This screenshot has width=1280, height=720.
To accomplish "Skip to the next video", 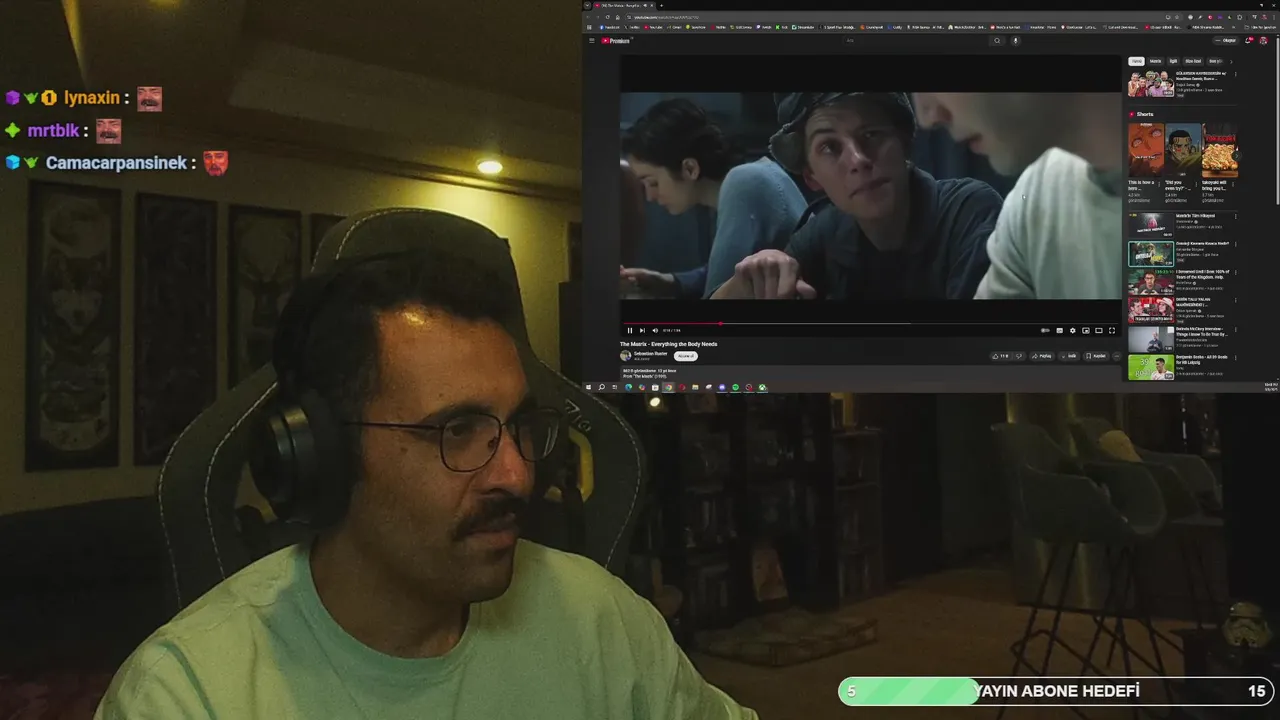I will click(x=642, y=330).
